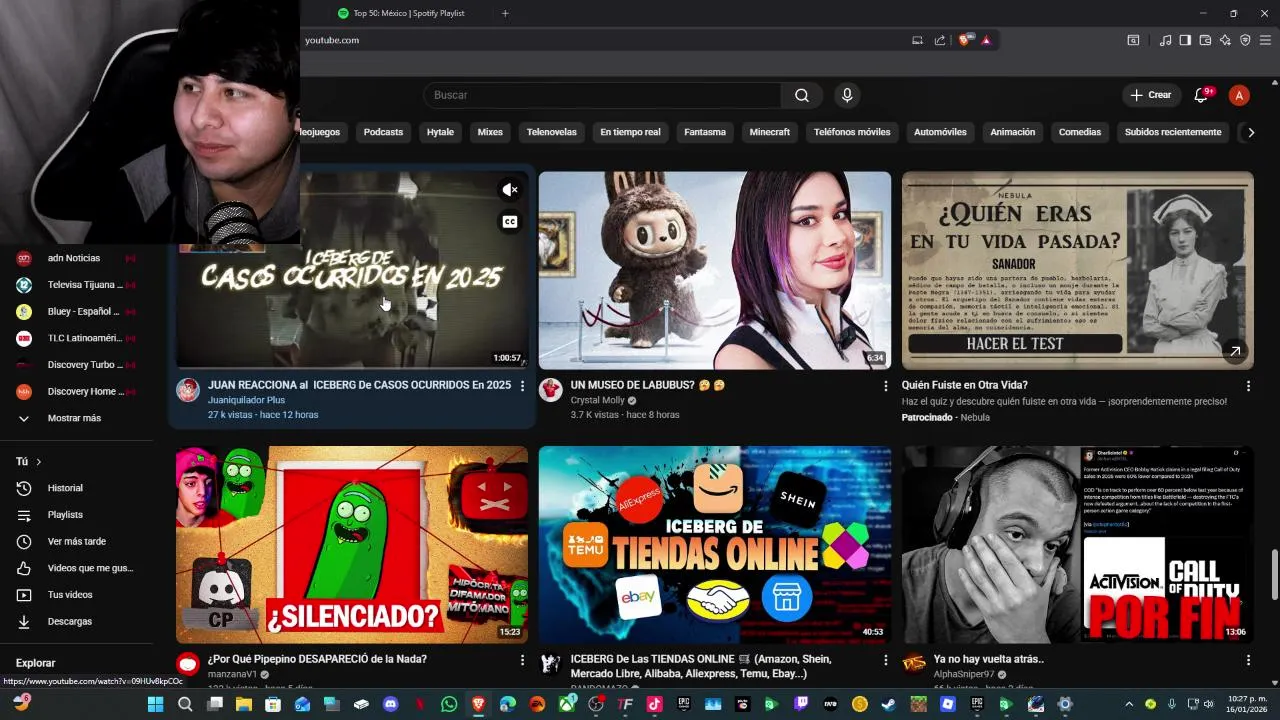Image resolution: width=1280 pixels, height=720 pixels.
Task: Select the Hytale category chip
Action: click(440, 132)
